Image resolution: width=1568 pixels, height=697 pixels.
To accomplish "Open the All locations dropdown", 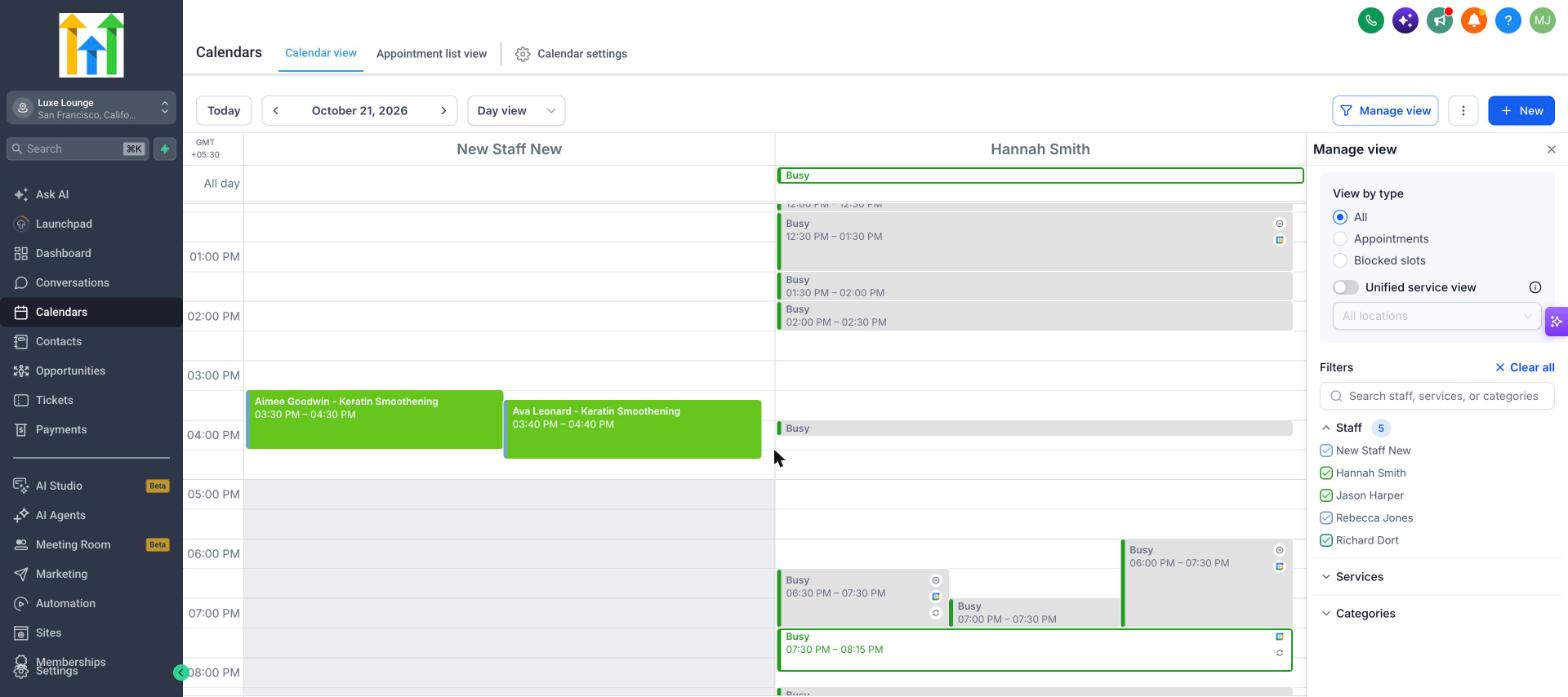I will click(x=1436, y=316).
